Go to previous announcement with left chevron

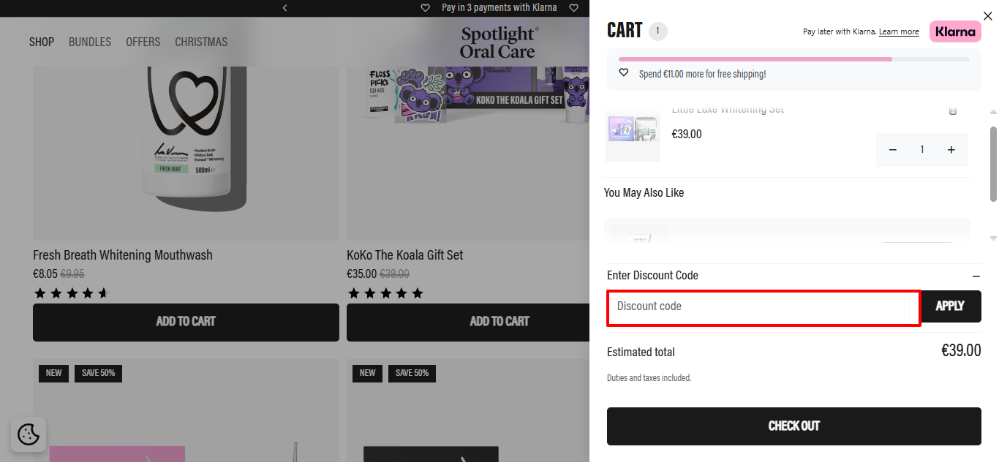[285, 8]
